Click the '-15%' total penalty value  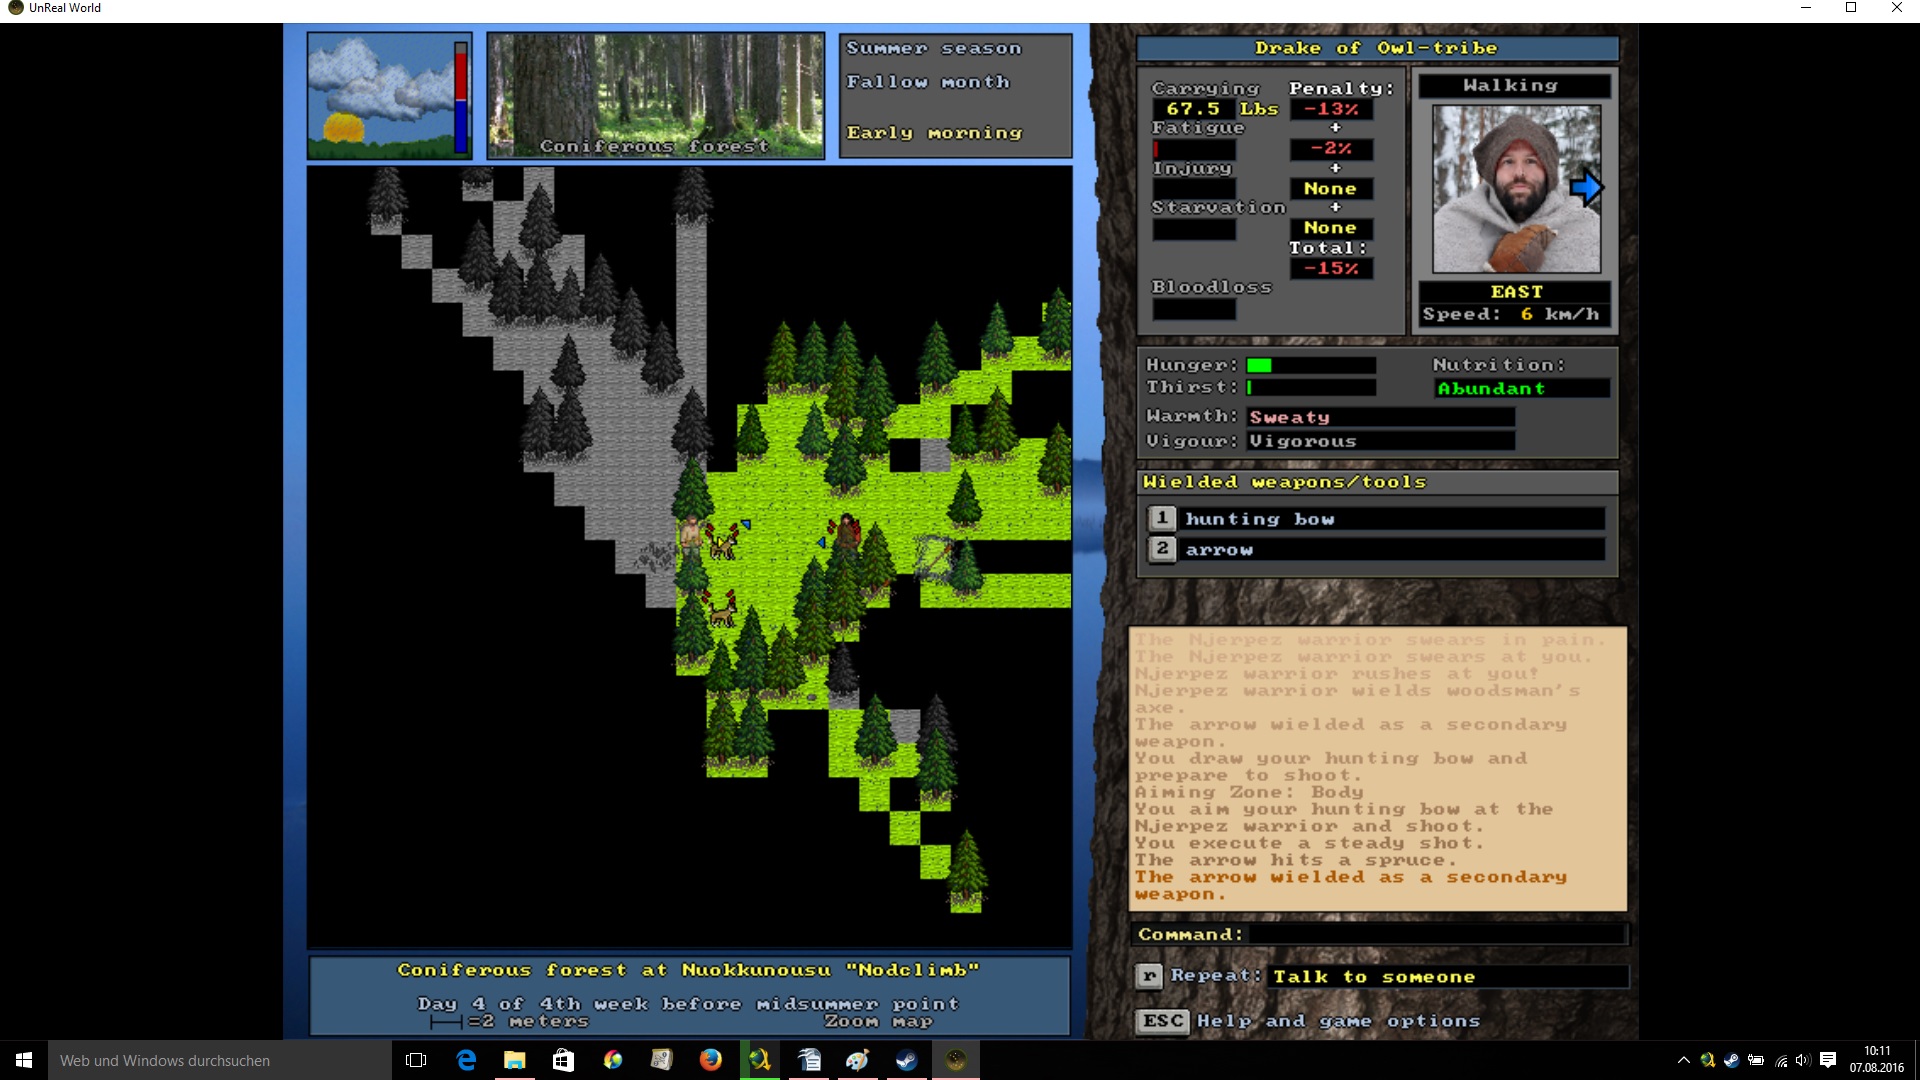[x=1330, y=268]
